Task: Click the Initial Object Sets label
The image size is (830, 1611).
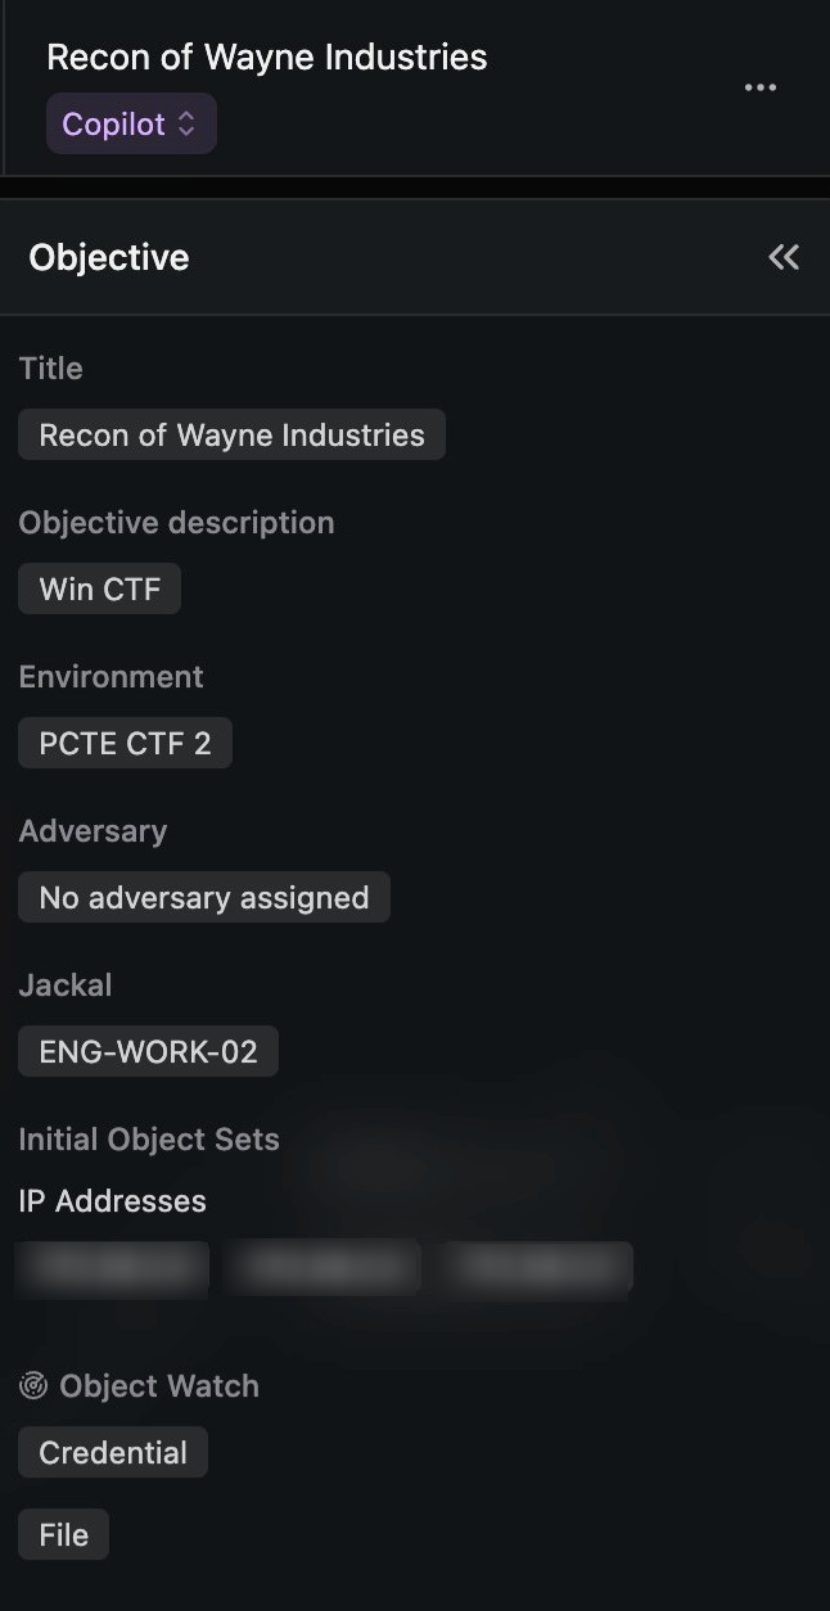Action: tap(149, 1139)
